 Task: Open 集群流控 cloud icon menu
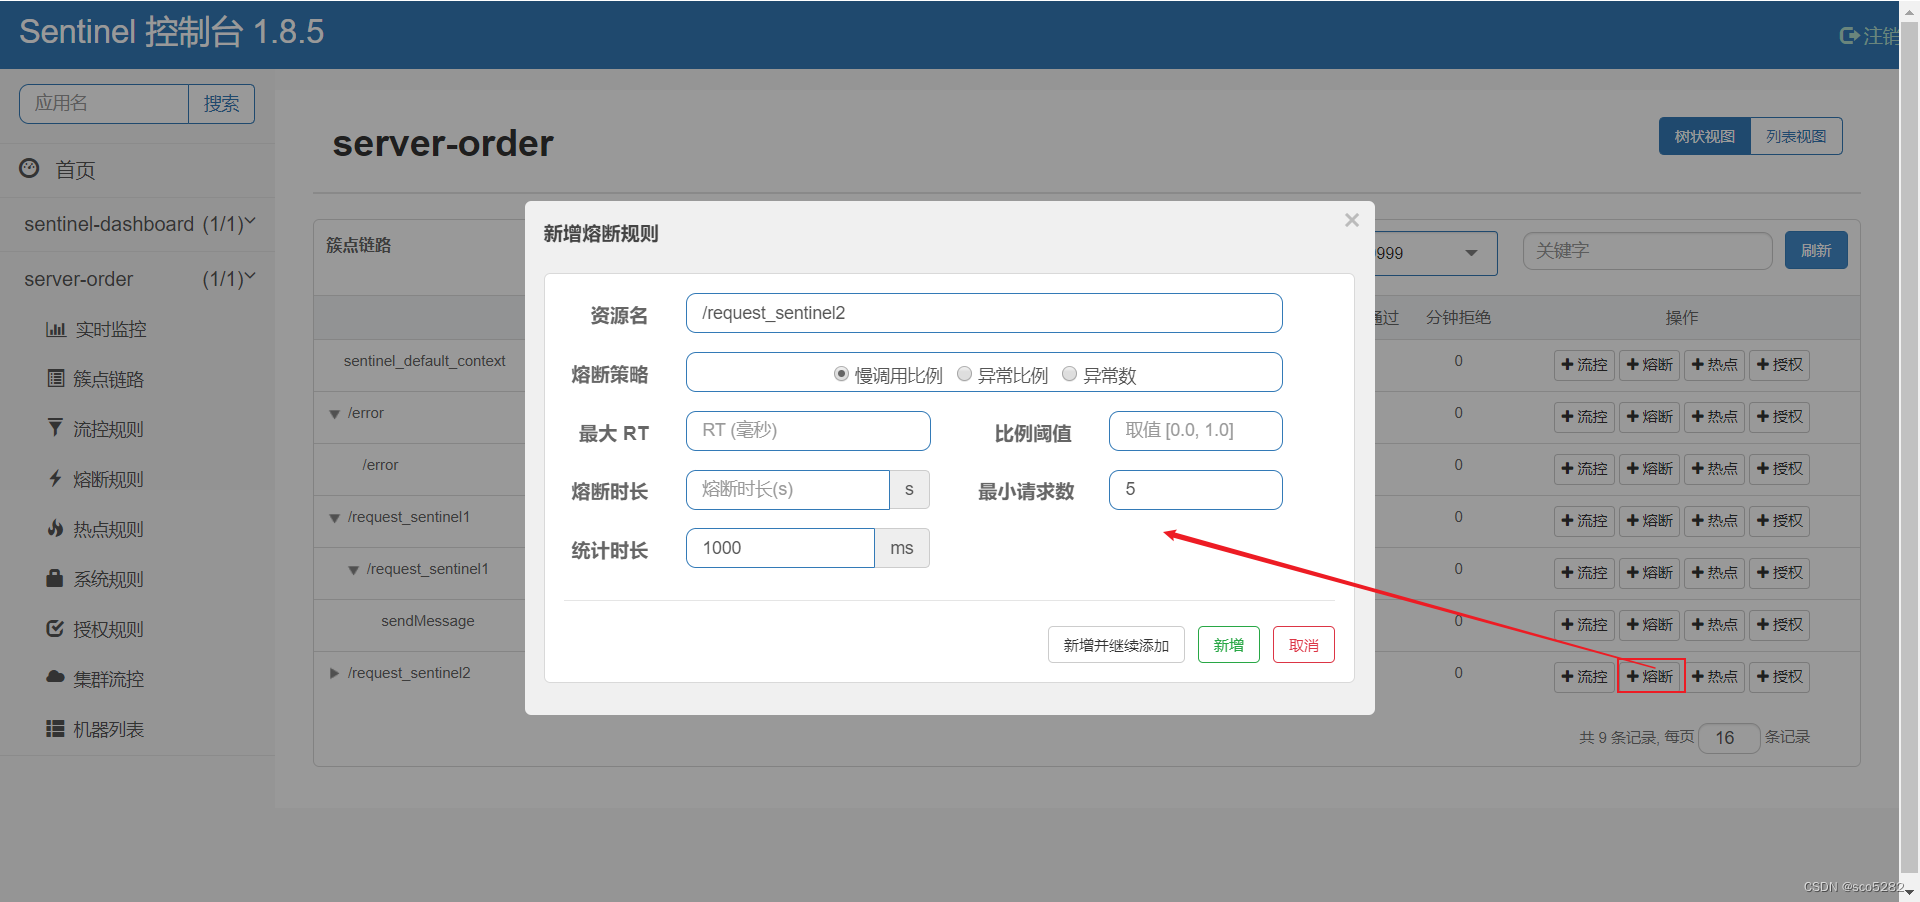coord(56,678)
